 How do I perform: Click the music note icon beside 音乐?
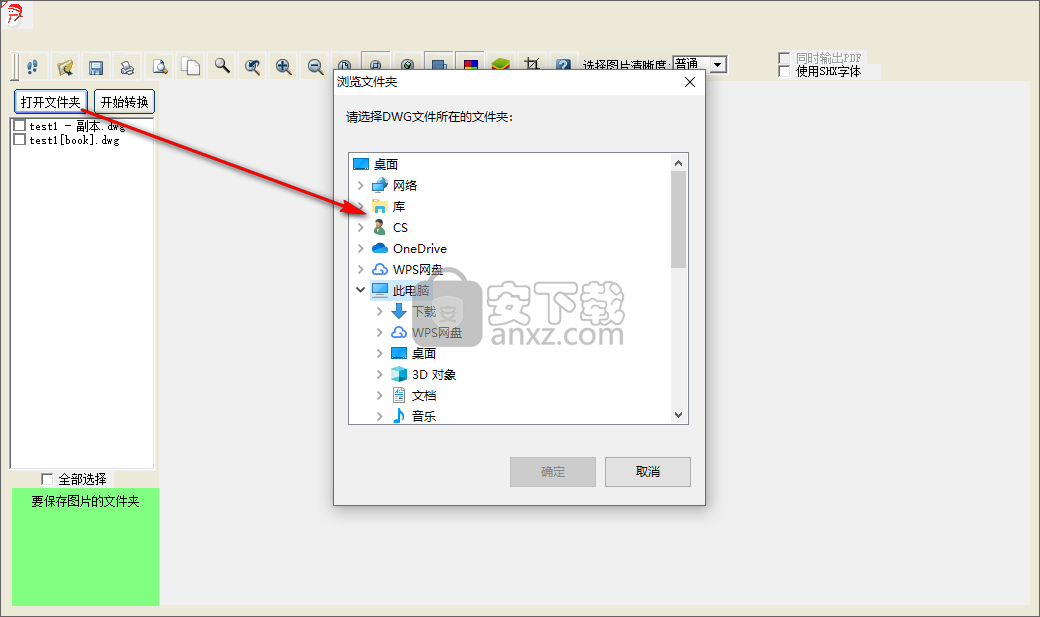[x=399, y=416]
